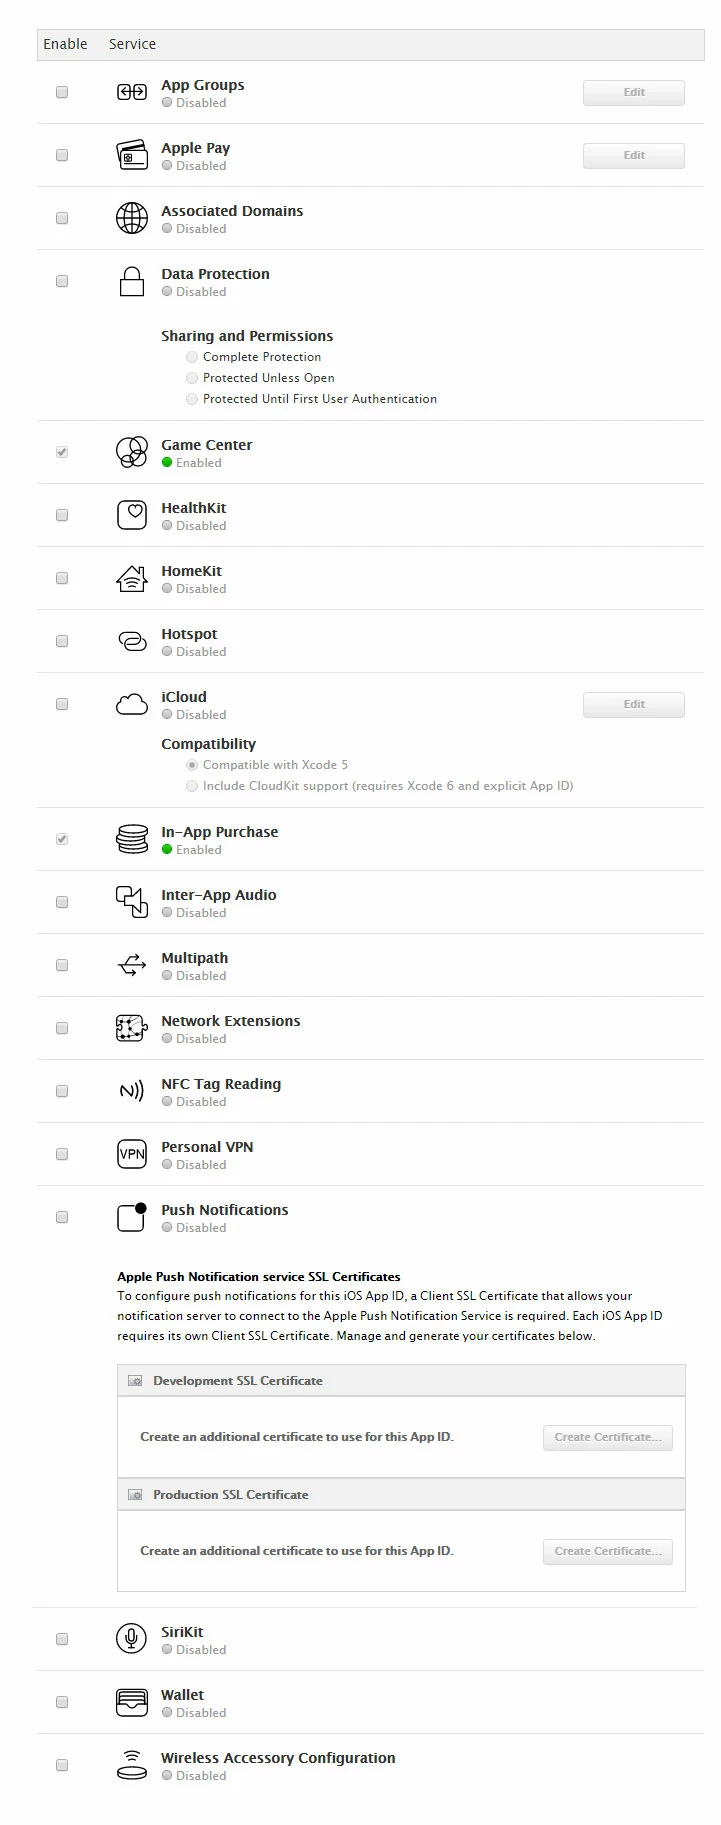Screen dimensions: 721x1825
Task: Click the HealthKit heart icon
Action: coord(132,515)
